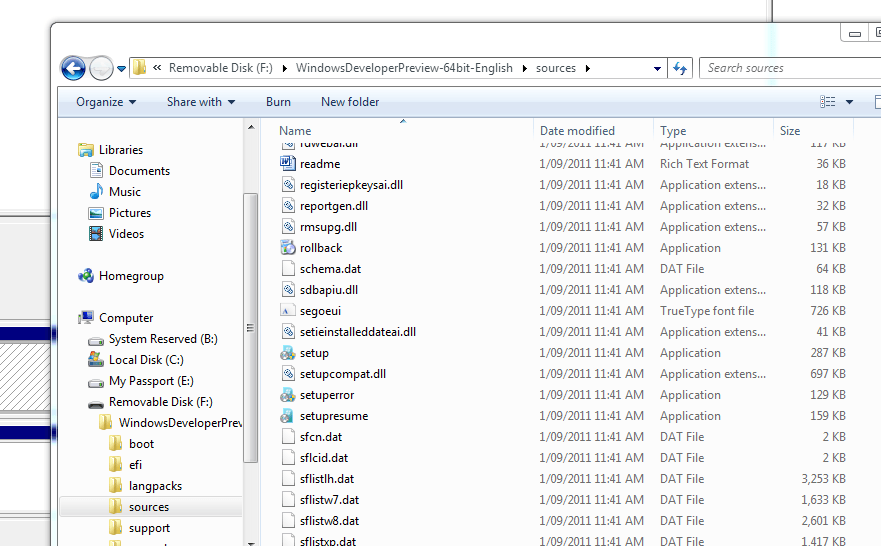Select the registeriepkeysai.dll file icon
The image size is (881, 546).
coord(288,184)
